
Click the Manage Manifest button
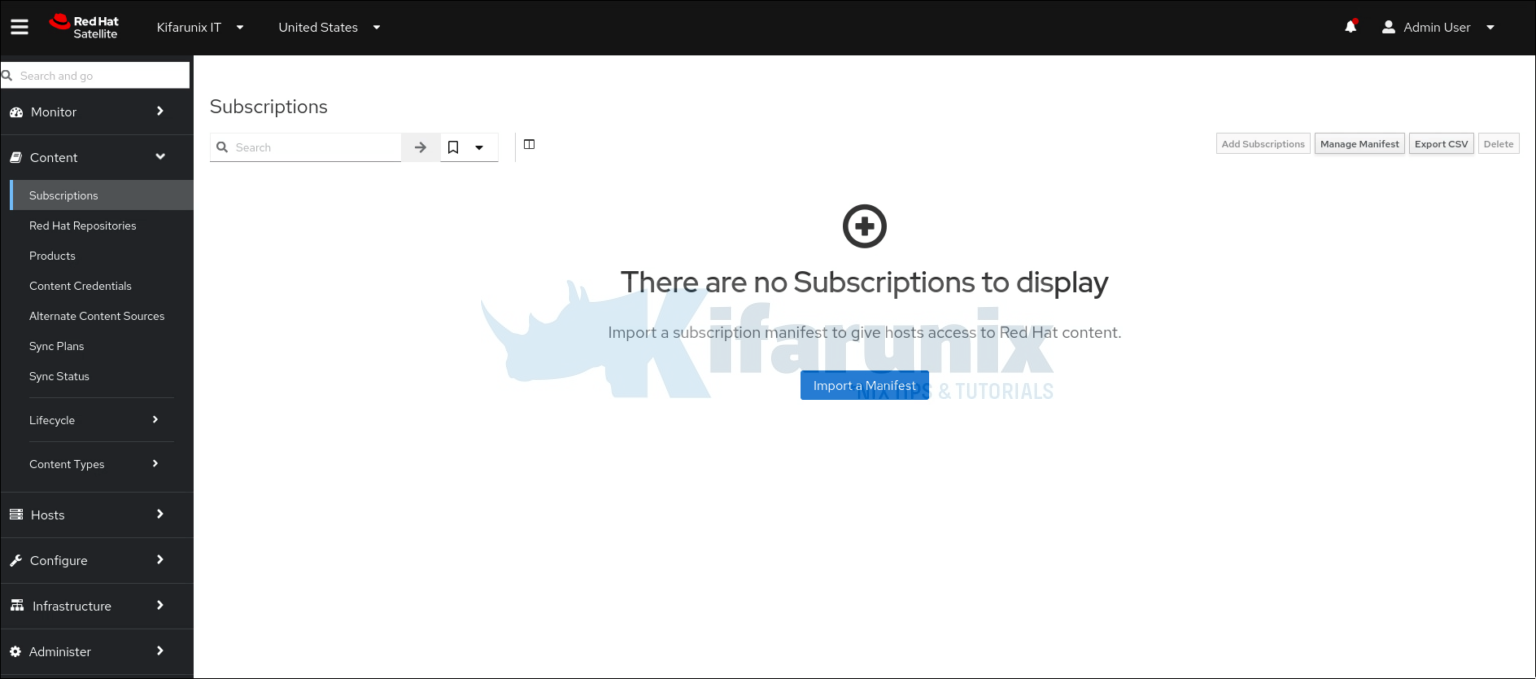pos(1359,143)
